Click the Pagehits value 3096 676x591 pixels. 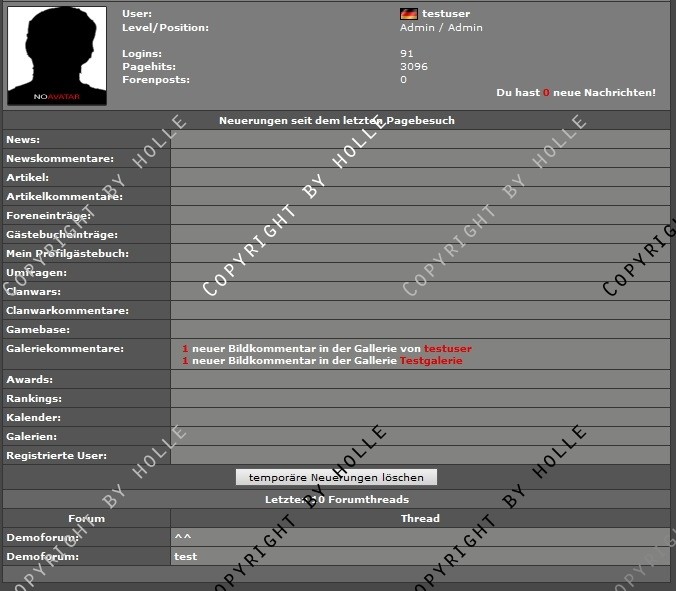click(x=414, y=66)
